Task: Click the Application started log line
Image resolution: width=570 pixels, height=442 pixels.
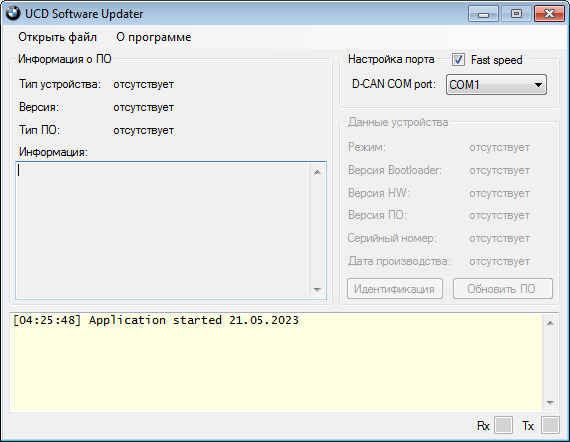Action: tap(156, 320)
